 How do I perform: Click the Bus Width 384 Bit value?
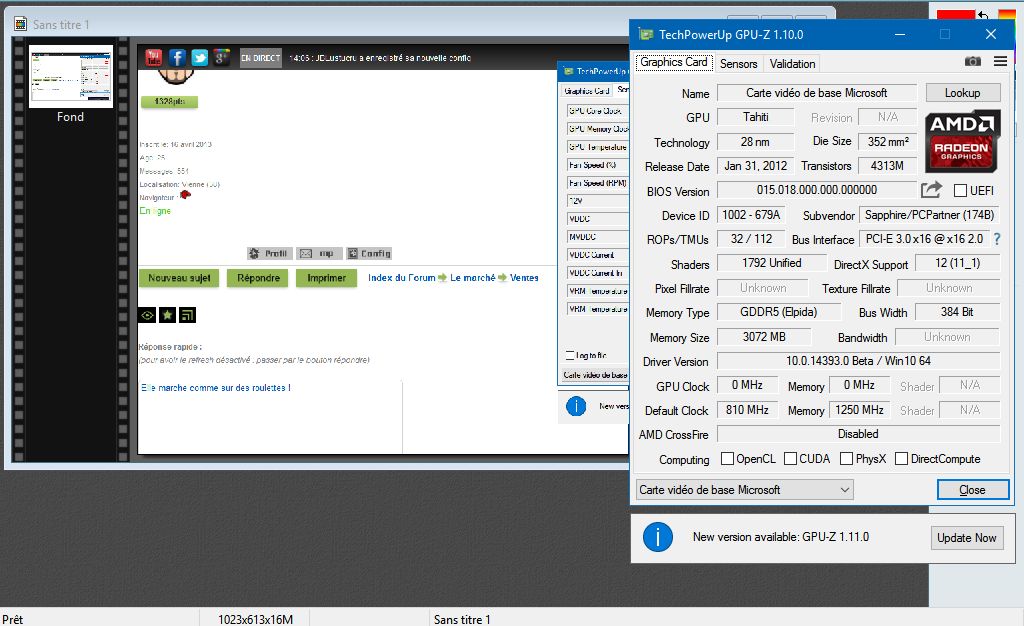click(x=957, y=312)
